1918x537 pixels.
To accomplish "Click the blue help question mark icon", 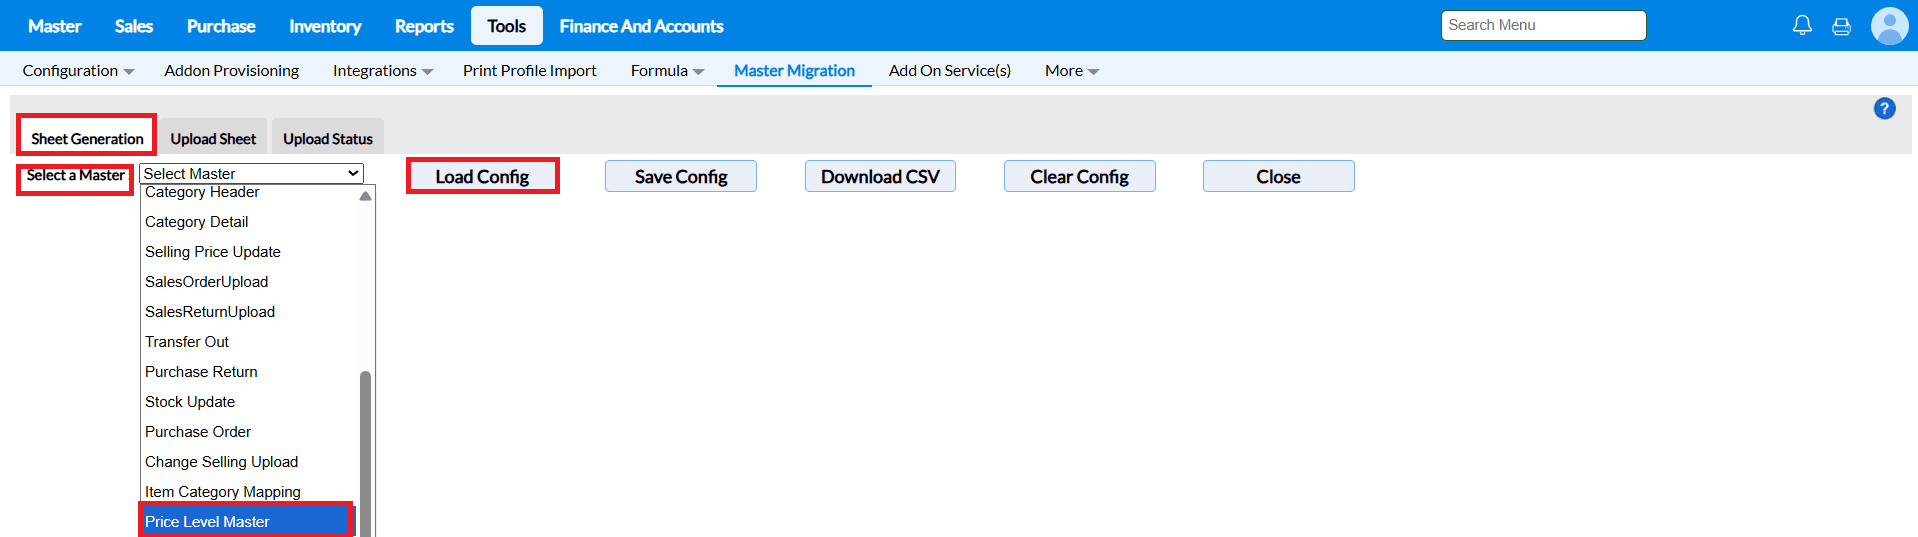I will (x=1884, y=109).
